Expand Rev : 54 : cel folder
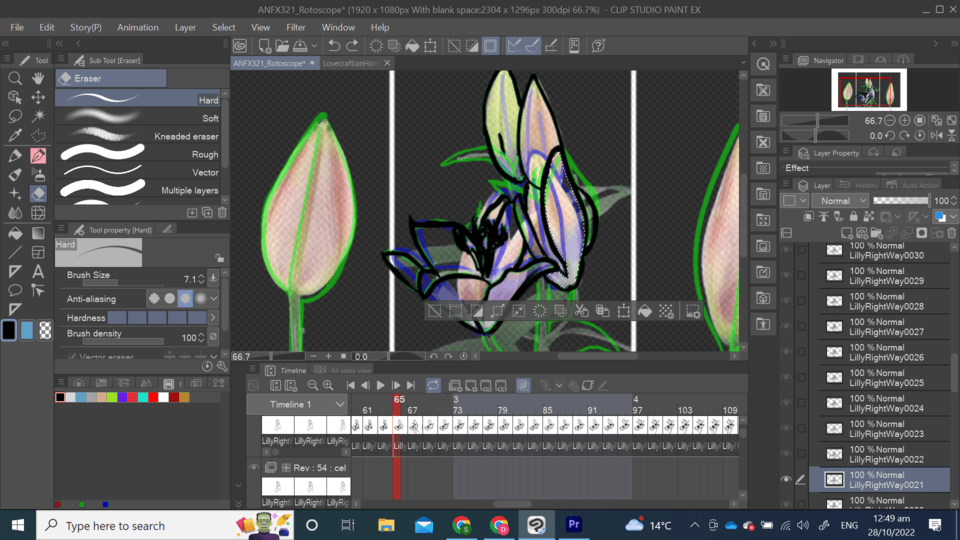 click(286, 468)
